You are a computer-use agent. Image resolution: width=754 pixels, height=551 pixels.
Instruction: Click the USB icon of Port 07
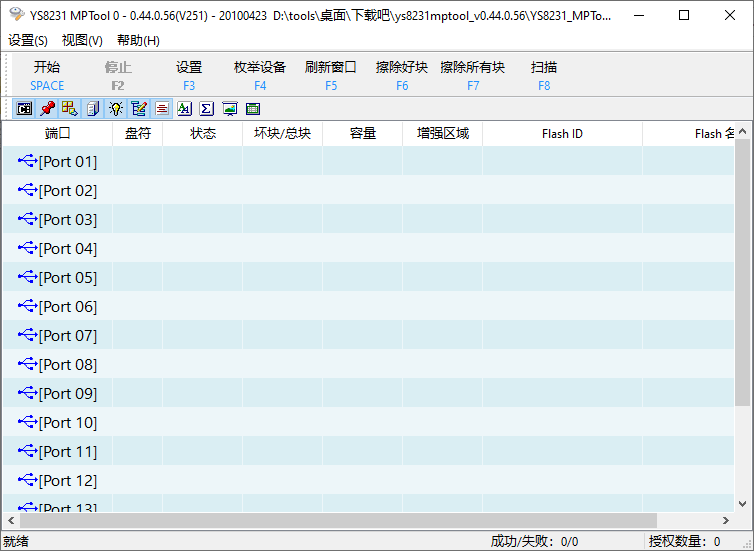point(28,335)
